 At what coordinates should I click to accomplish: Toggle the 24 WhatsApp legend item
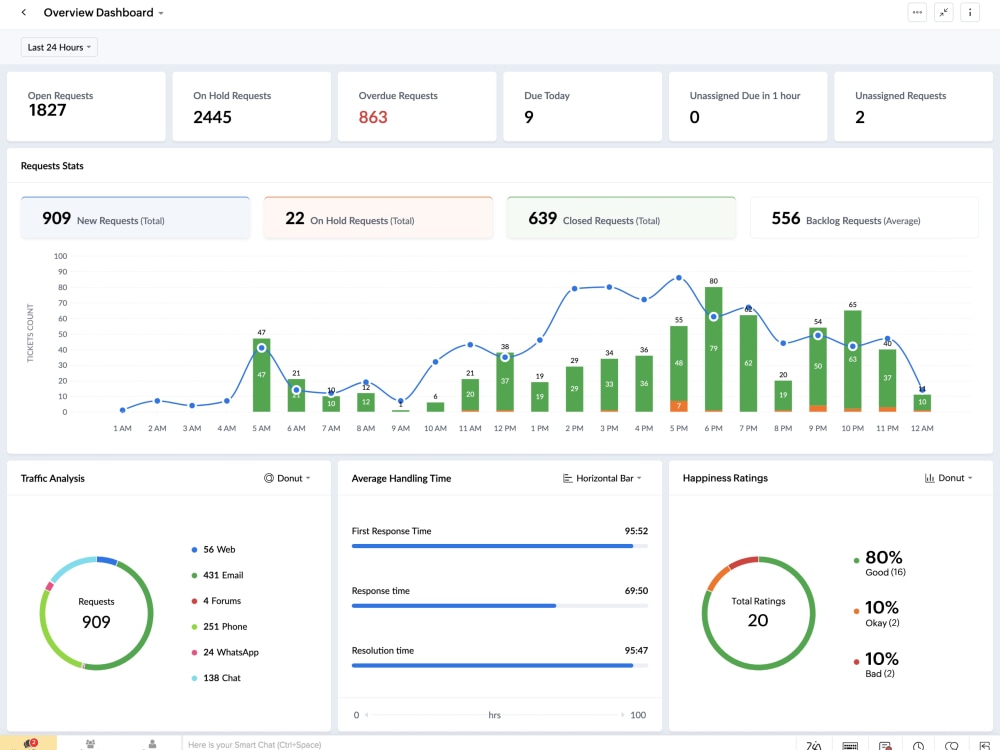224,652
